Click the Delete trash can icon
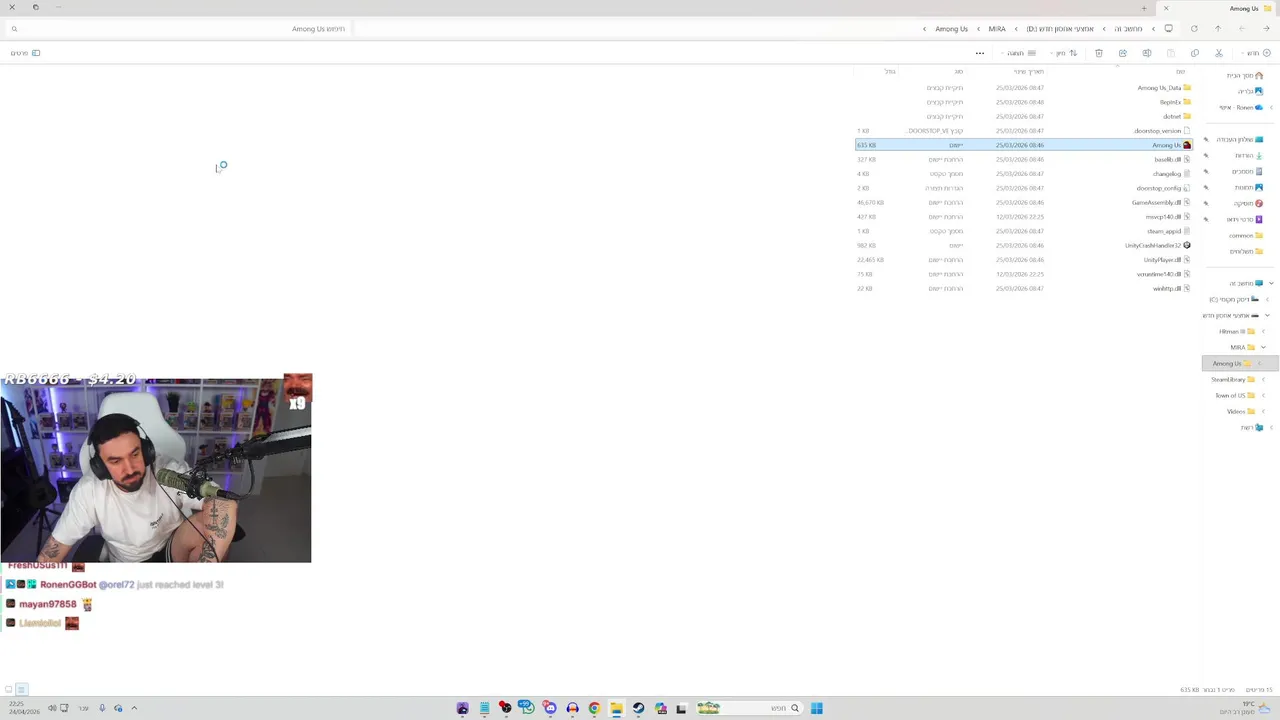The height and width of the screenshot is (720, 1280). [1099, 53]
